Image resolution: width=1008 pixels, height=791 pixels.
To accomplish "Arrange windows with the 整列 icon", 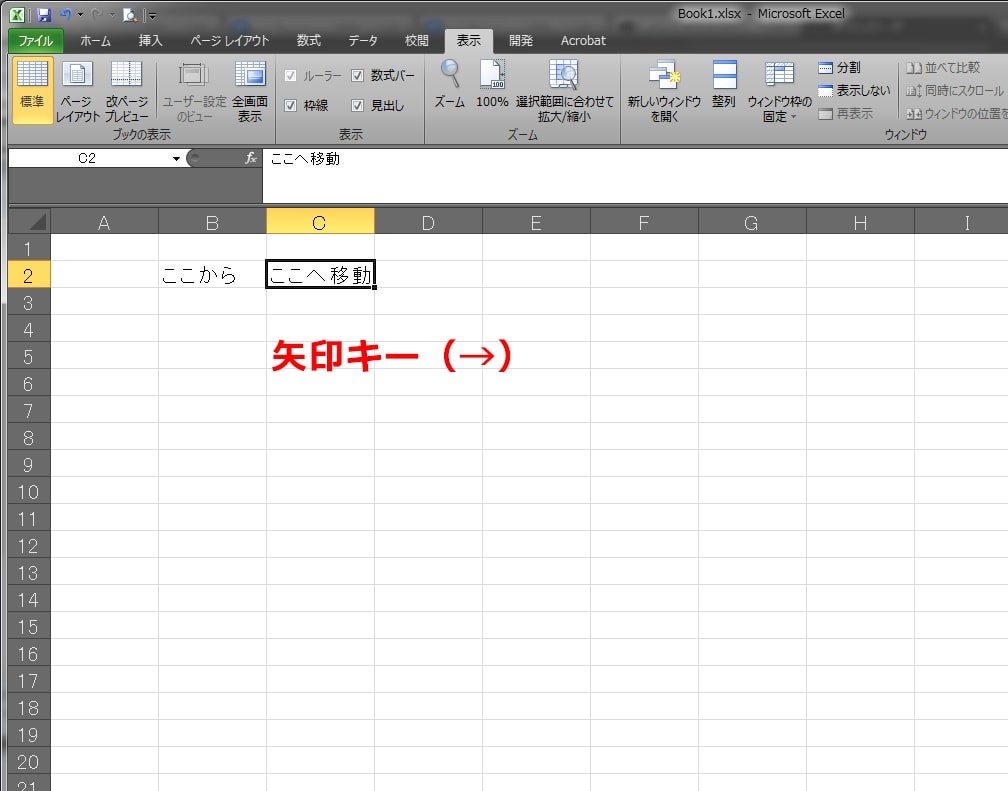I will pos(723,88).
